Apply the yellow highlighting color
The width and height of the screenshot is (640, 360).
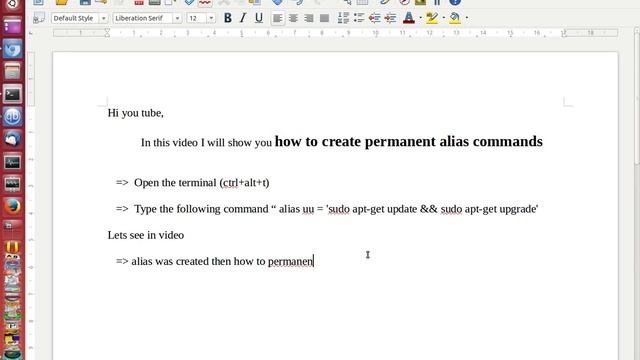(x=432, y=18)
